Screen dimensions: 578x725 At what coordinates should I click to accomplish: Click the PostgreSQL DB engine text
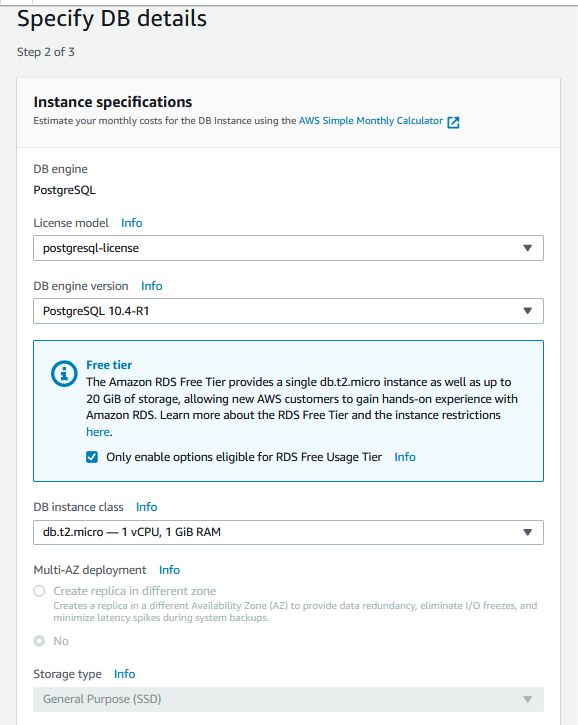coord(65,190)
